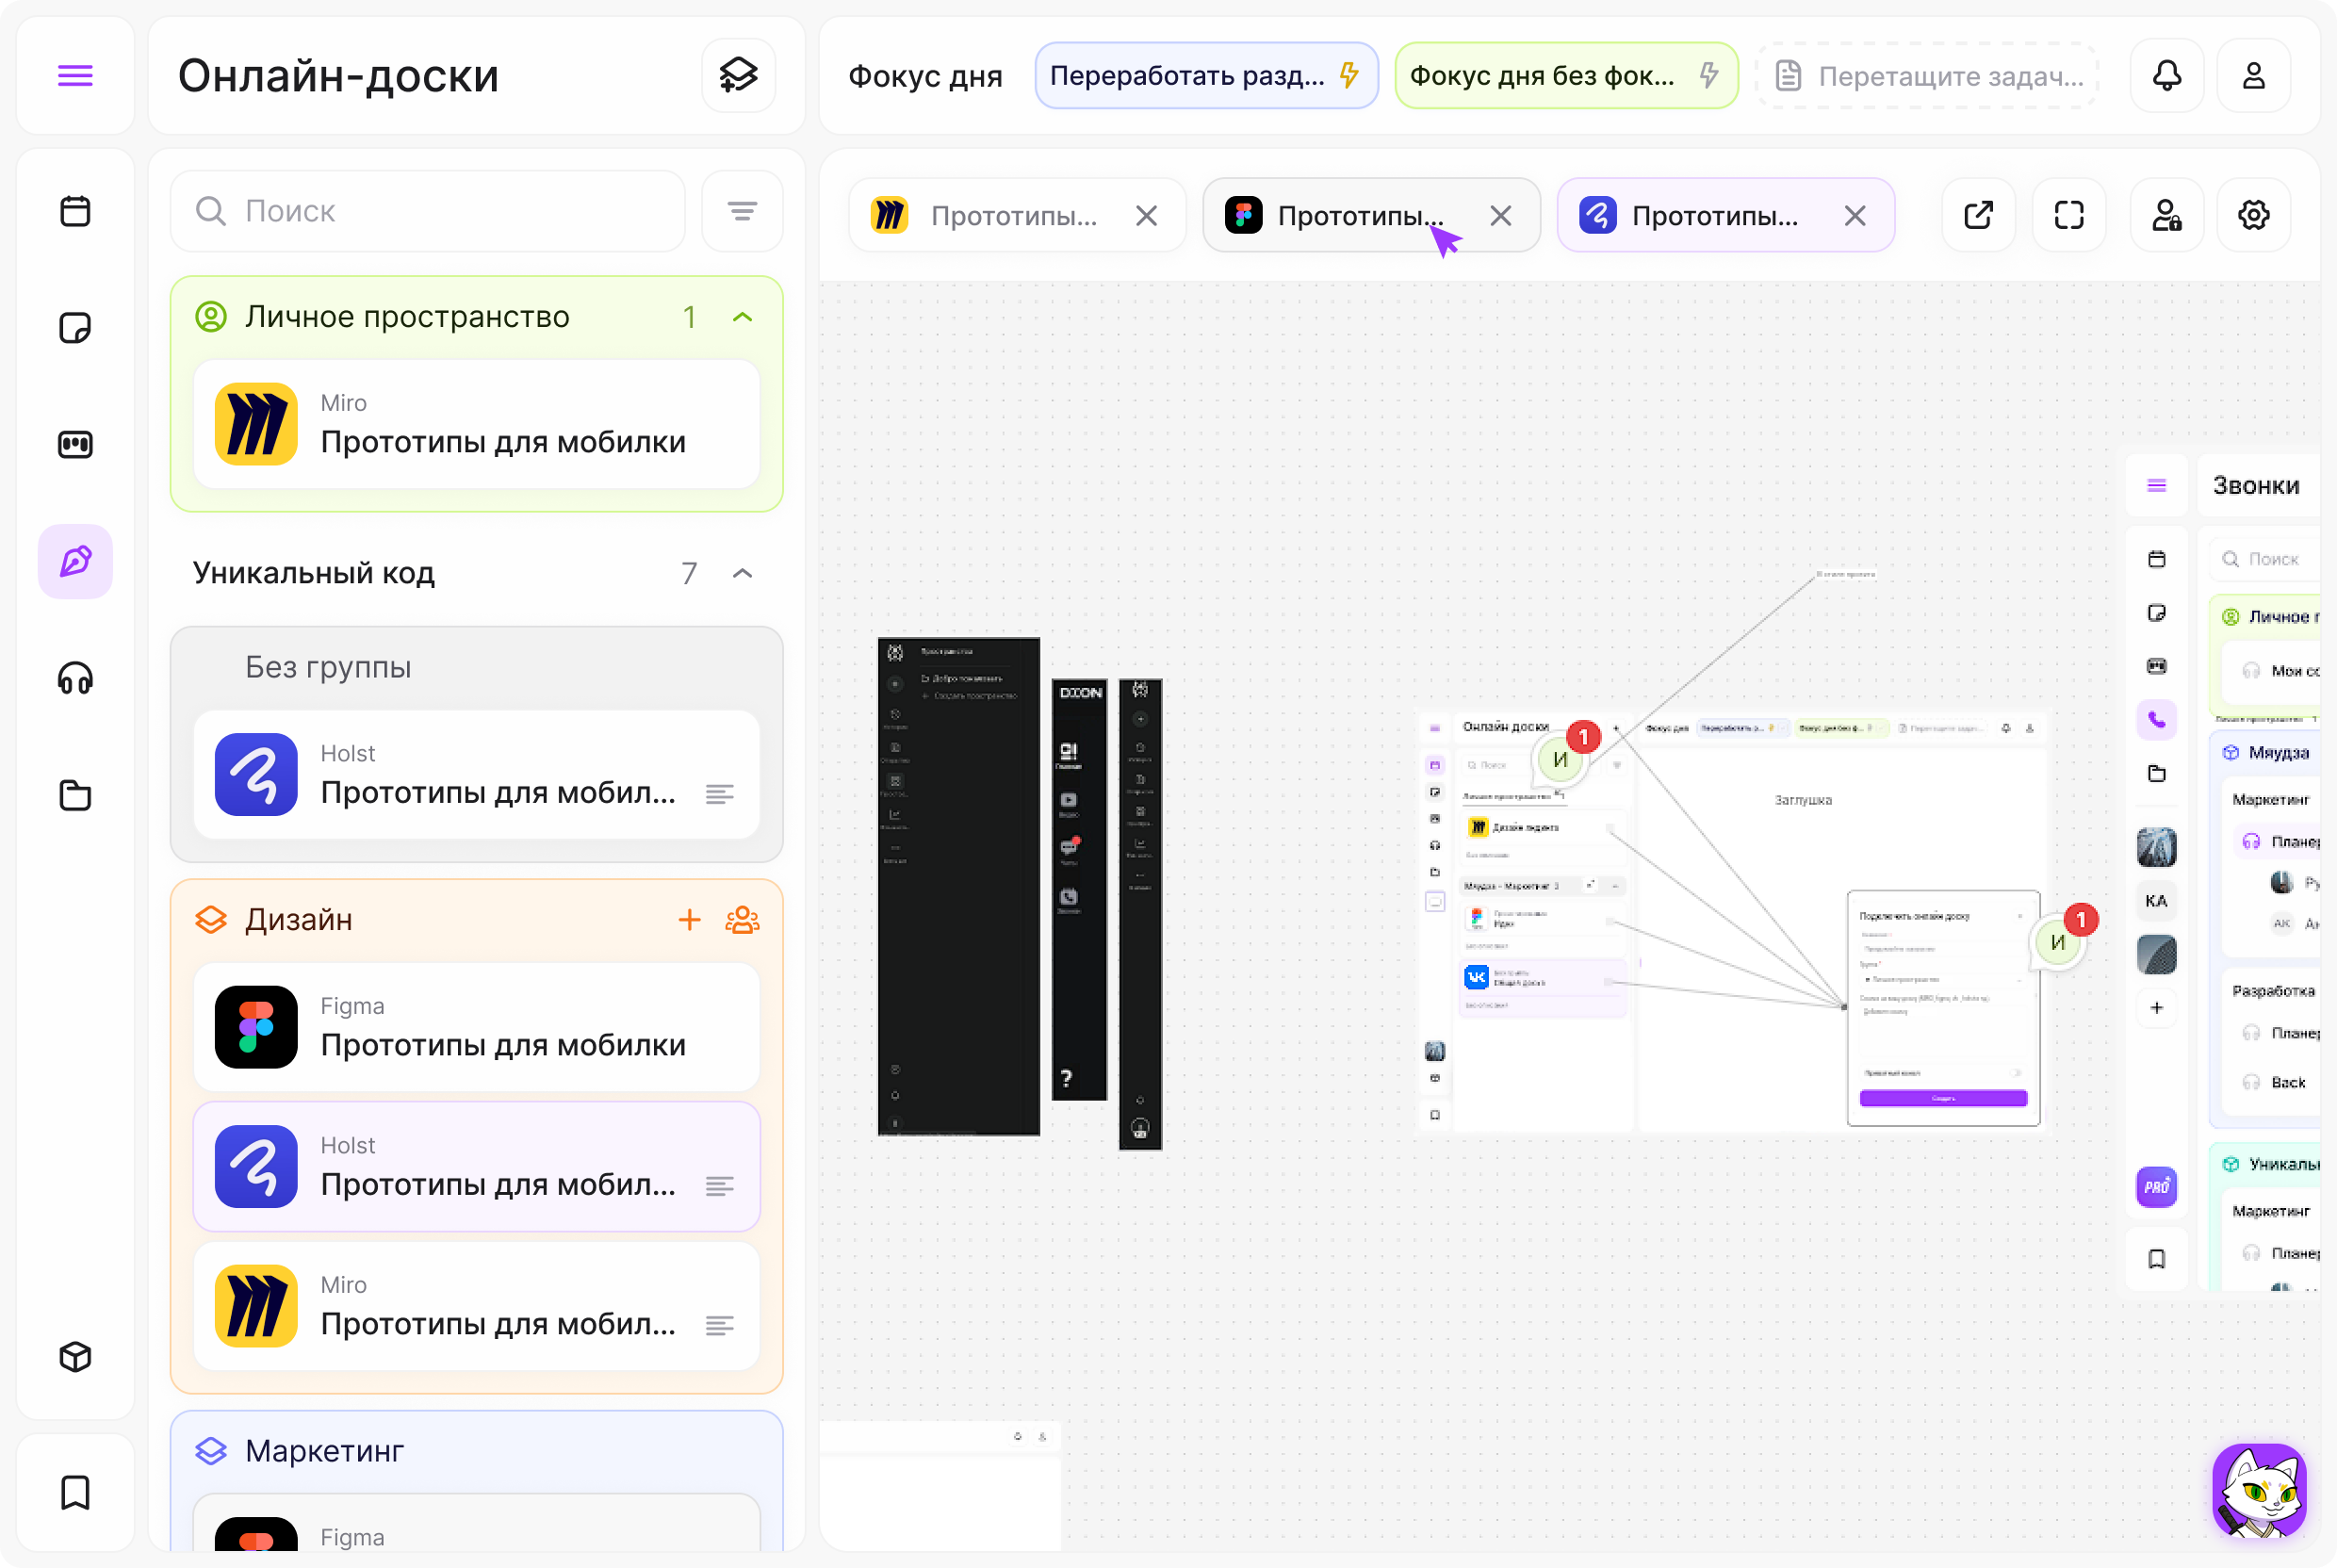Add a board with plus in Дизайн
The image size is (2337, 1568).
pyautogui.click(x=689, y=920)
